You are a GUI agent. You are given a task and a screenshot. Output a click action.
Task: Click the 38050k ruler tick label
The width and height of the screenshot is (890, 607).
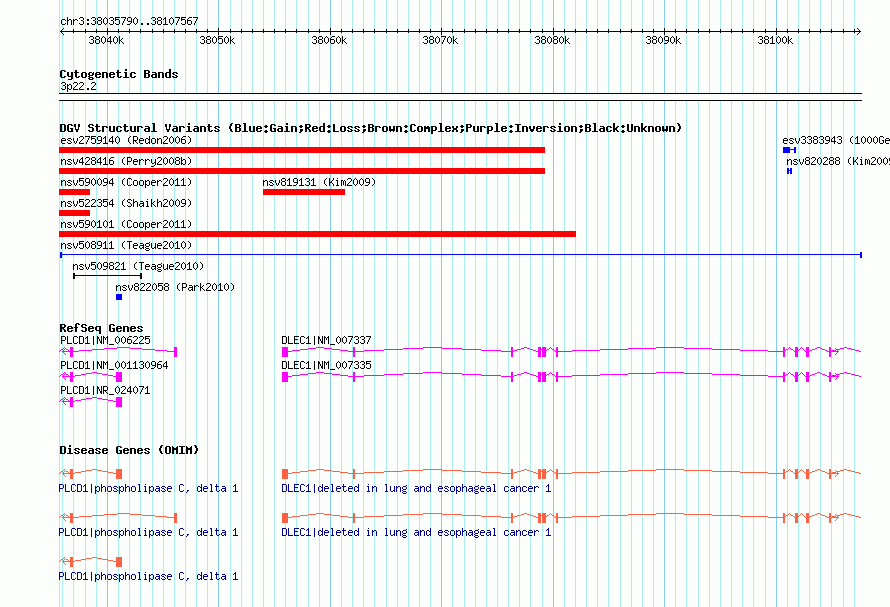(217, 40)
